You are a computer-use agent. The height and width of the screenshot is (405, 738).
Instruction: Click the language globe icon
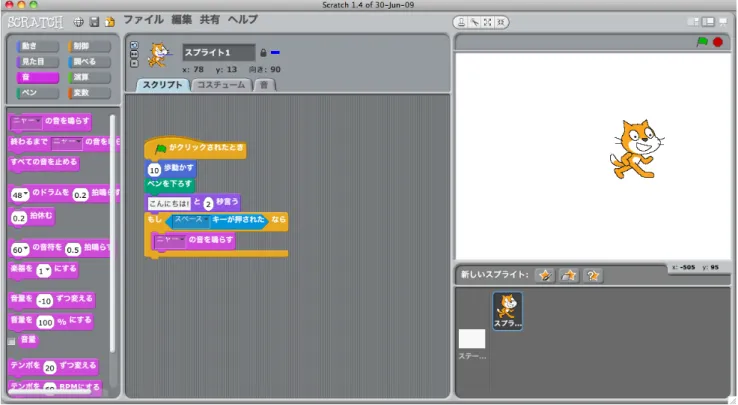coord(79,22)
